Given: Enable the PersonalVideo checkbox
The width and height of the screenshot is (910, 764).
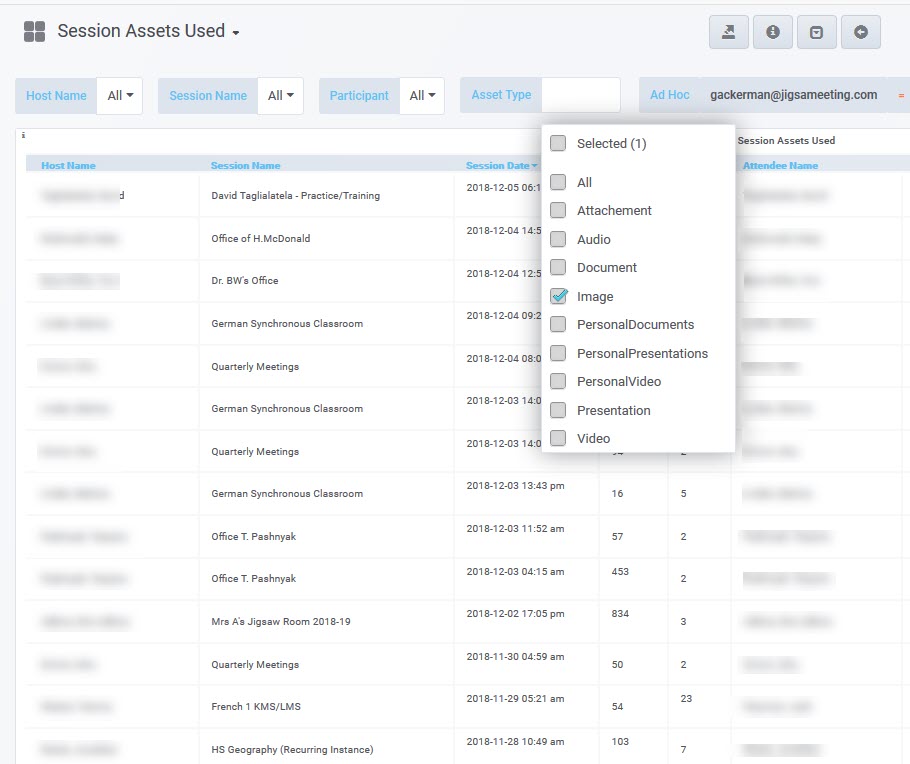Looking at the screenshot, I should click(558, 381).
